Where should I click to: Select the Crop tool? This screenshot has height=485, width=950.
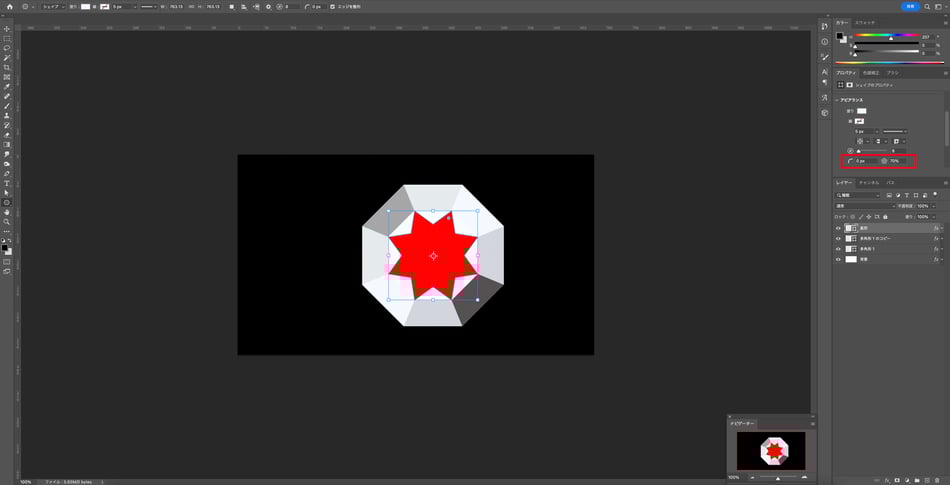7,67
